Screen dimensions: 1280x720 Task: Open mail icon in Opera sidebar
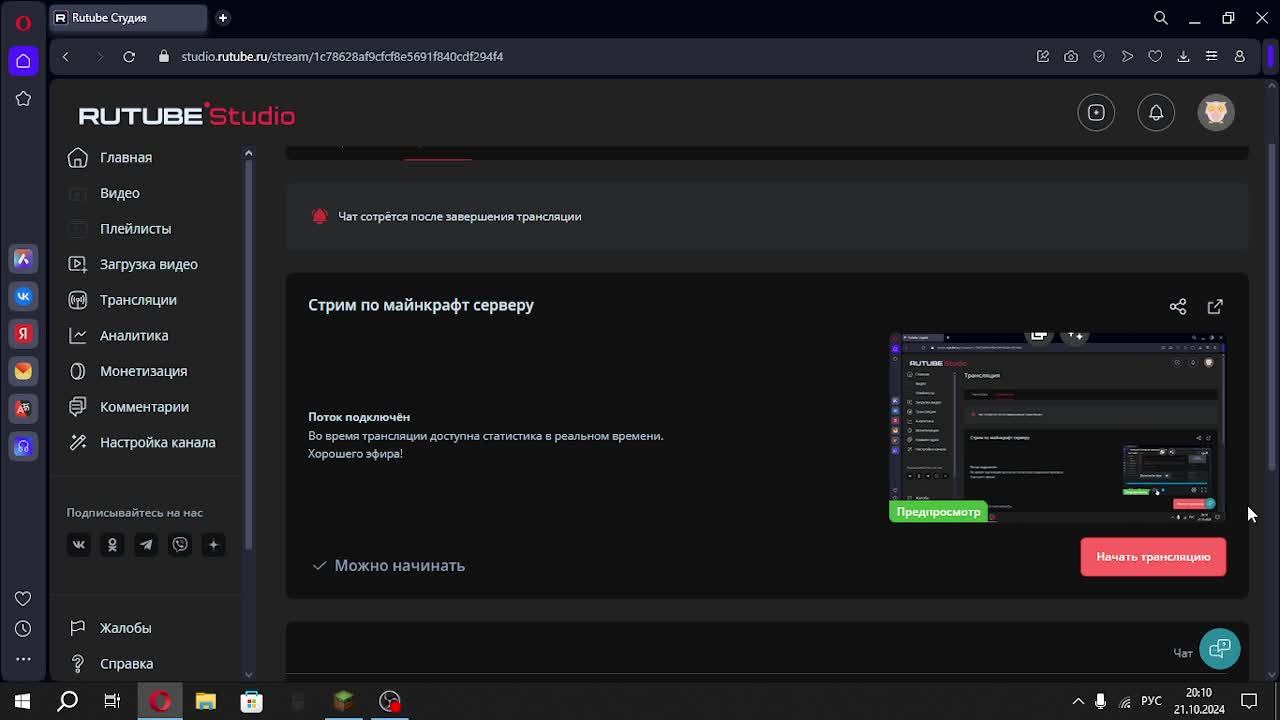(23, 371)
